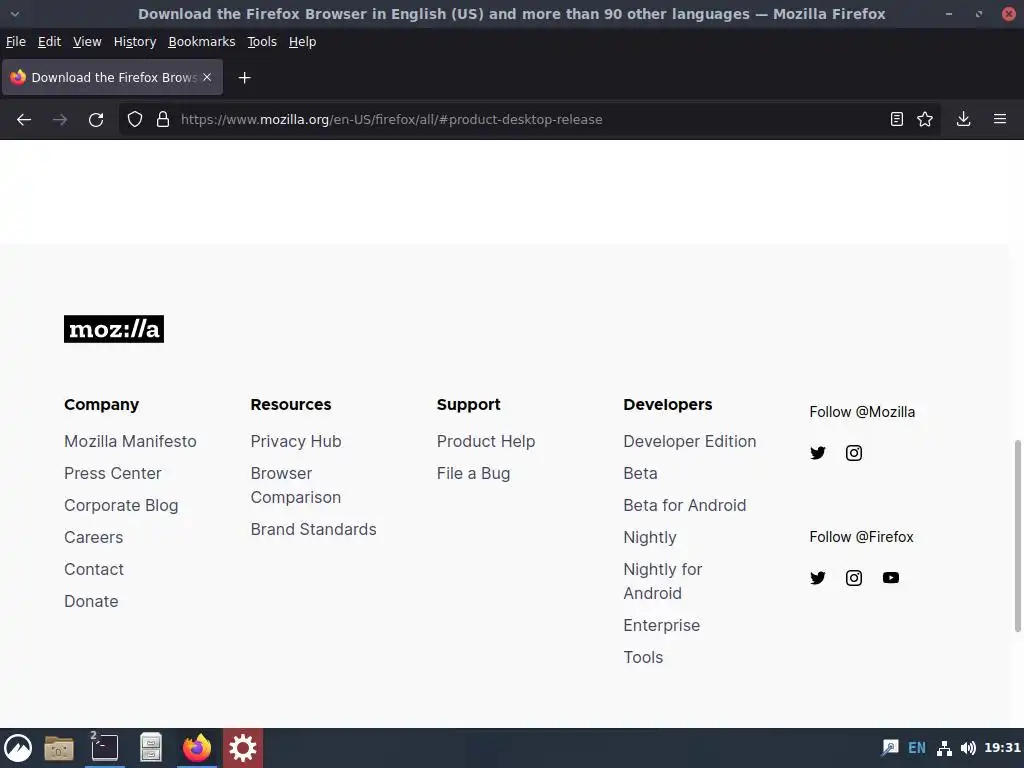Open Firefox application hamburger menu
This screenshot has height=768, width=1024.
pyautogui.click(x=1000, y=119)
